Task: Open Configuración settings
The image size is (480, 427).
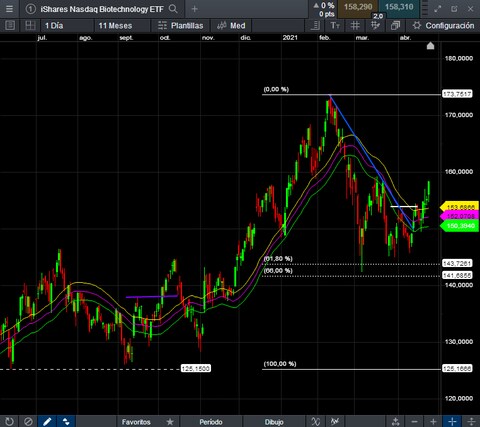Action: point(443,26)
